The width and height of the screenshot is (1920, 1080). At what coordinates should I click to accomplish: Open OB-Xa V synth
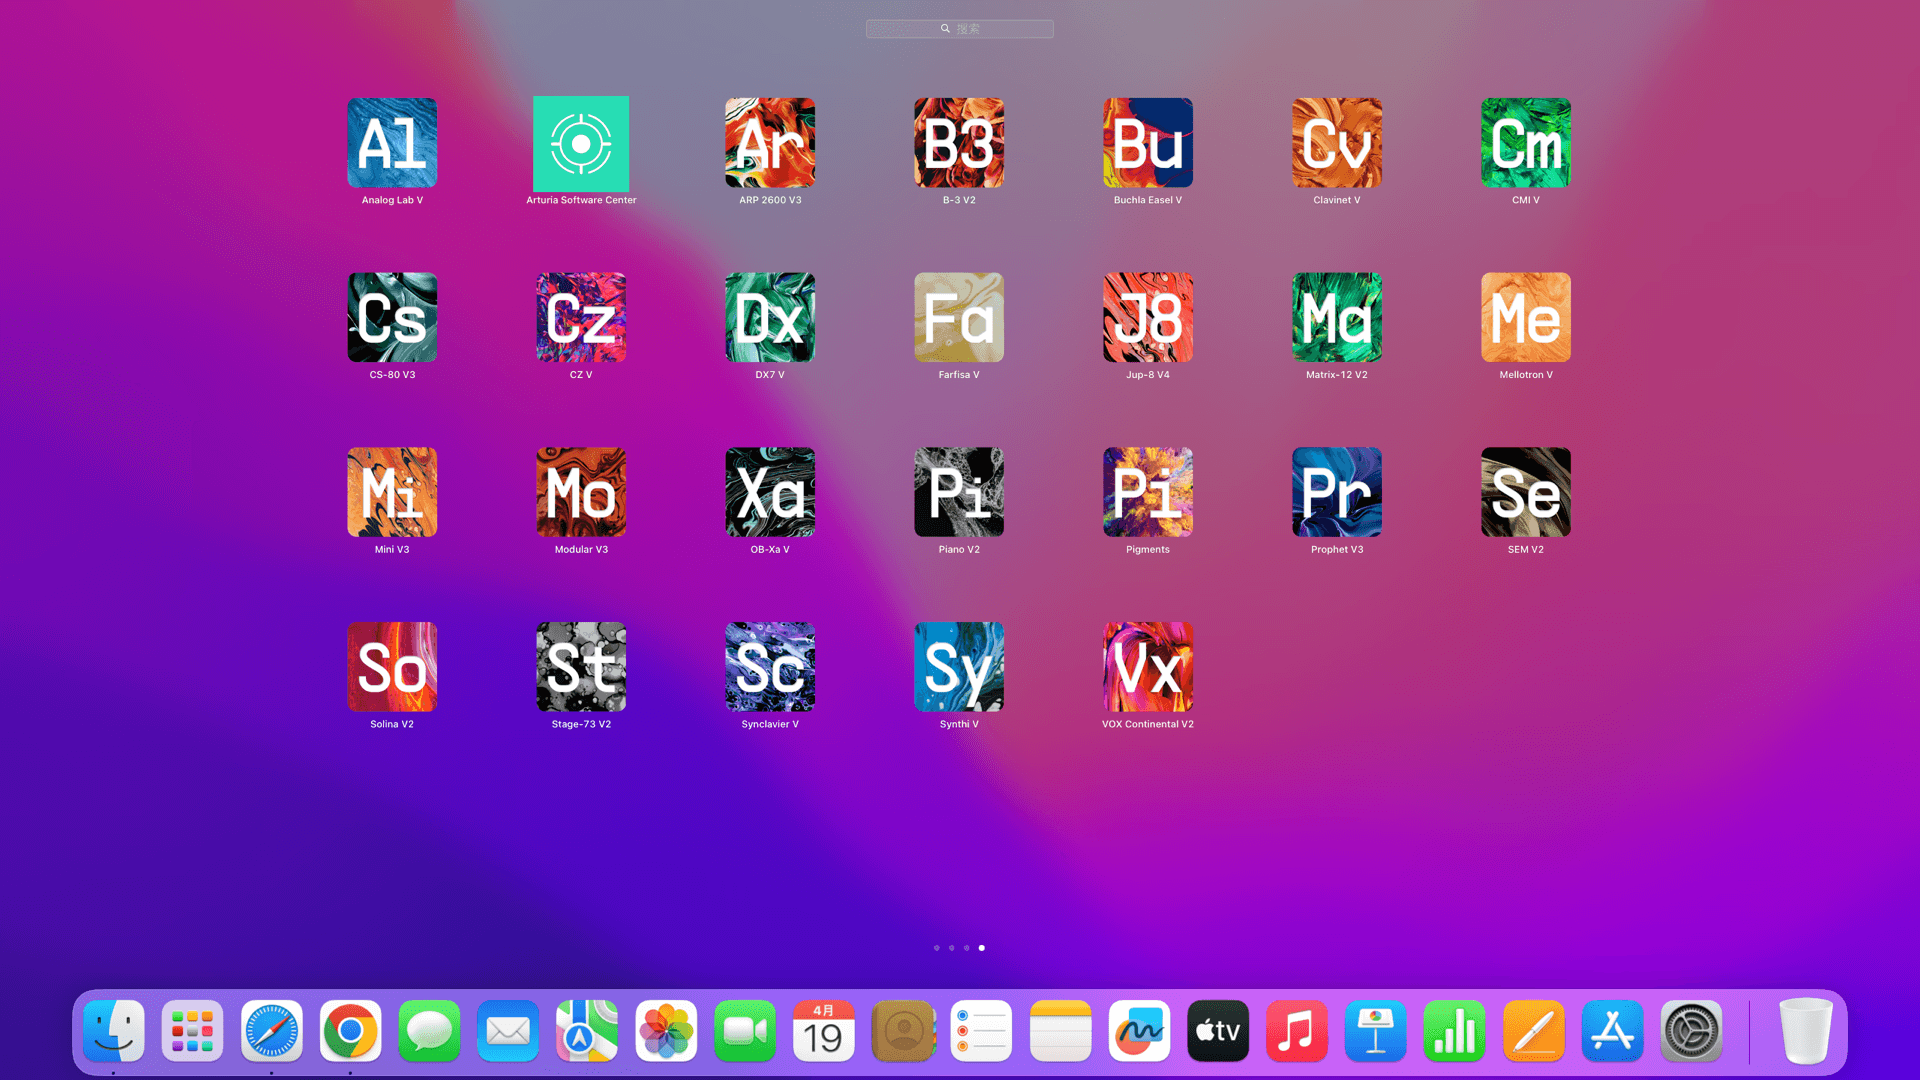(770, 492)
